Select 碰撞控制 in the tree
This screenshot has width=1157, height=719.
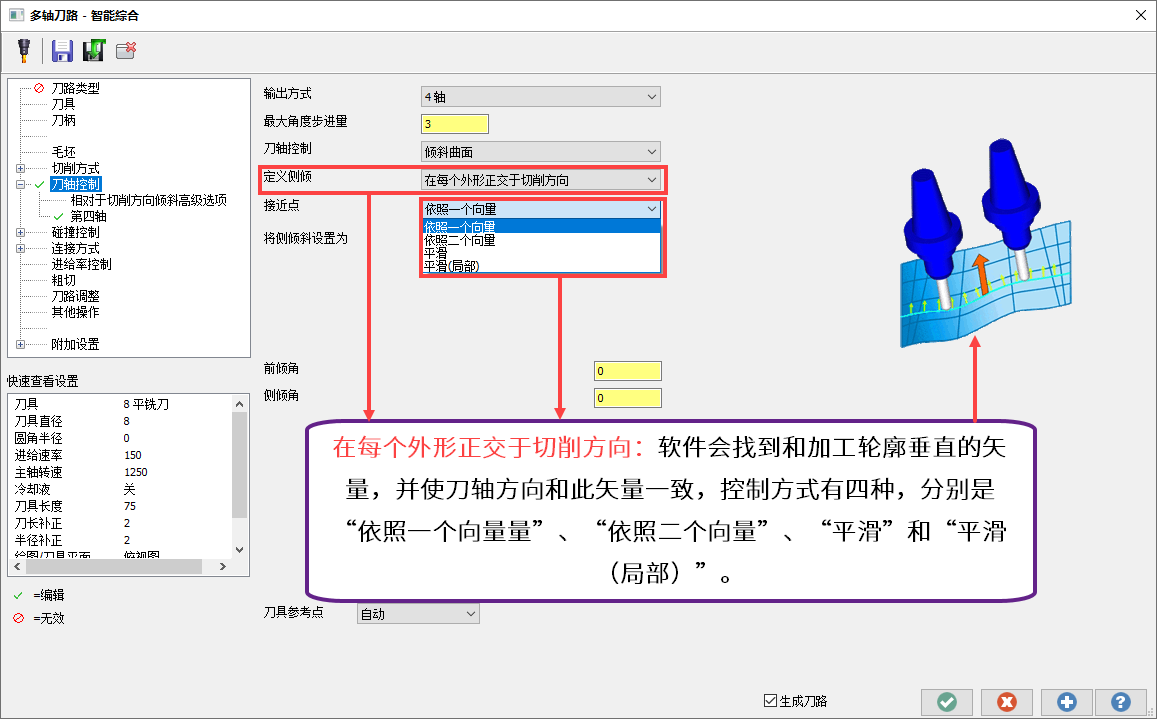tap(75, 233)
